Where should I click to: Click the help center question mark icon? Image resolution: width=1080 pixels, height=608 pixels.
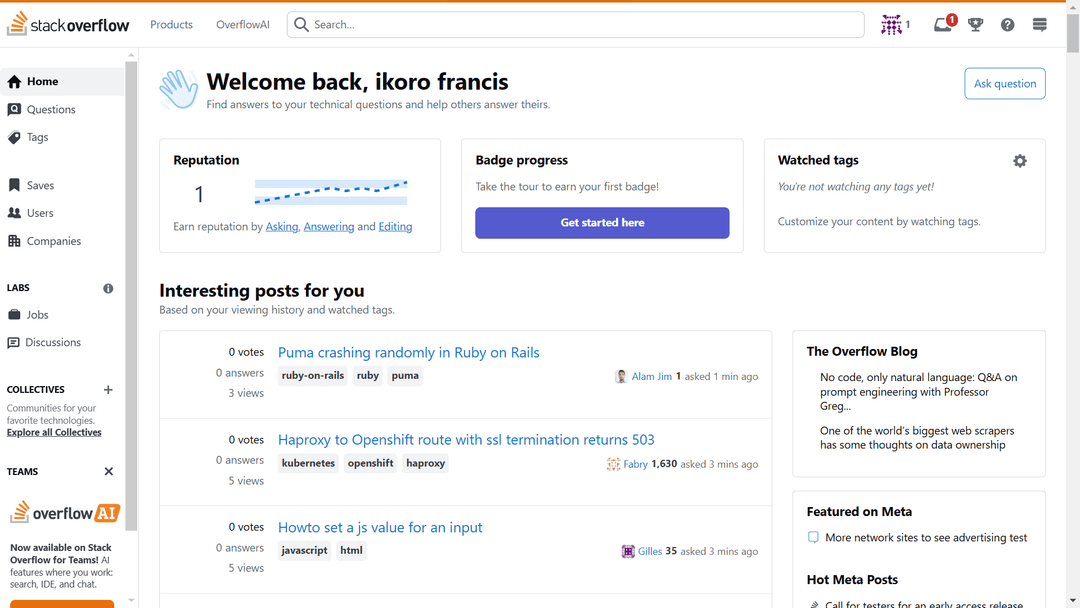click(x=1008, y=25)
